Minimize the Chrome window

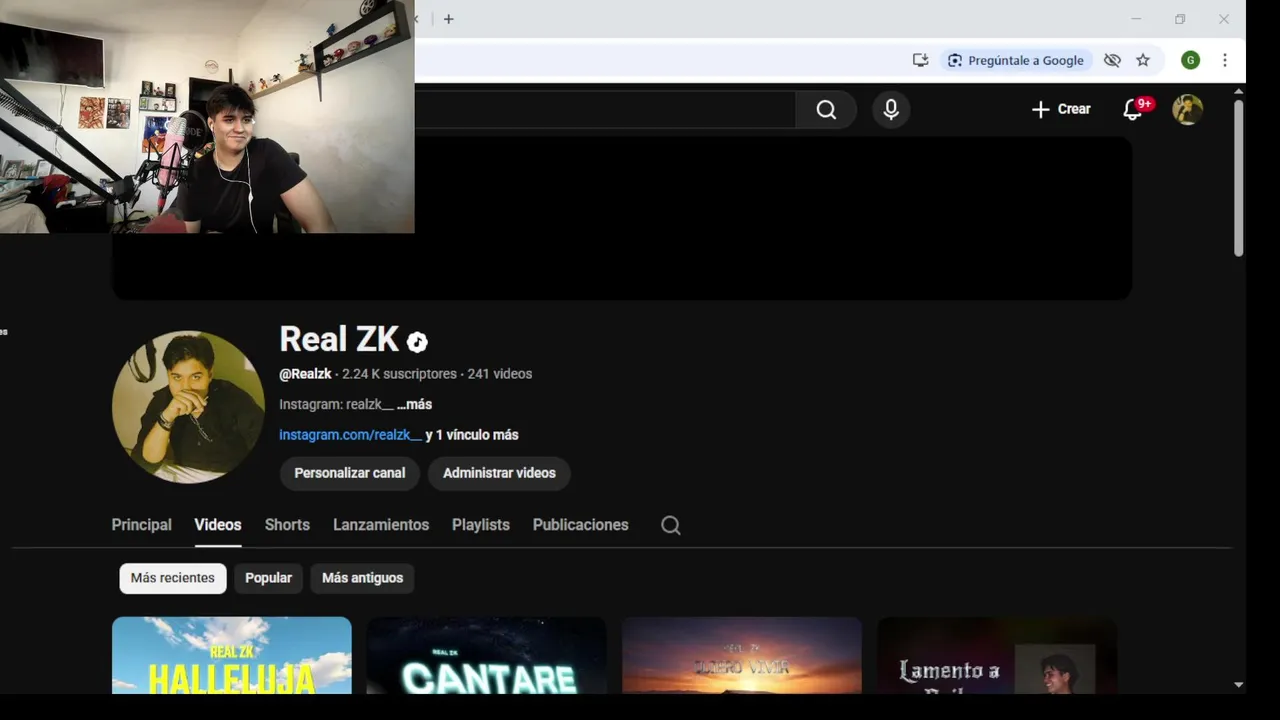(1136, 19)
